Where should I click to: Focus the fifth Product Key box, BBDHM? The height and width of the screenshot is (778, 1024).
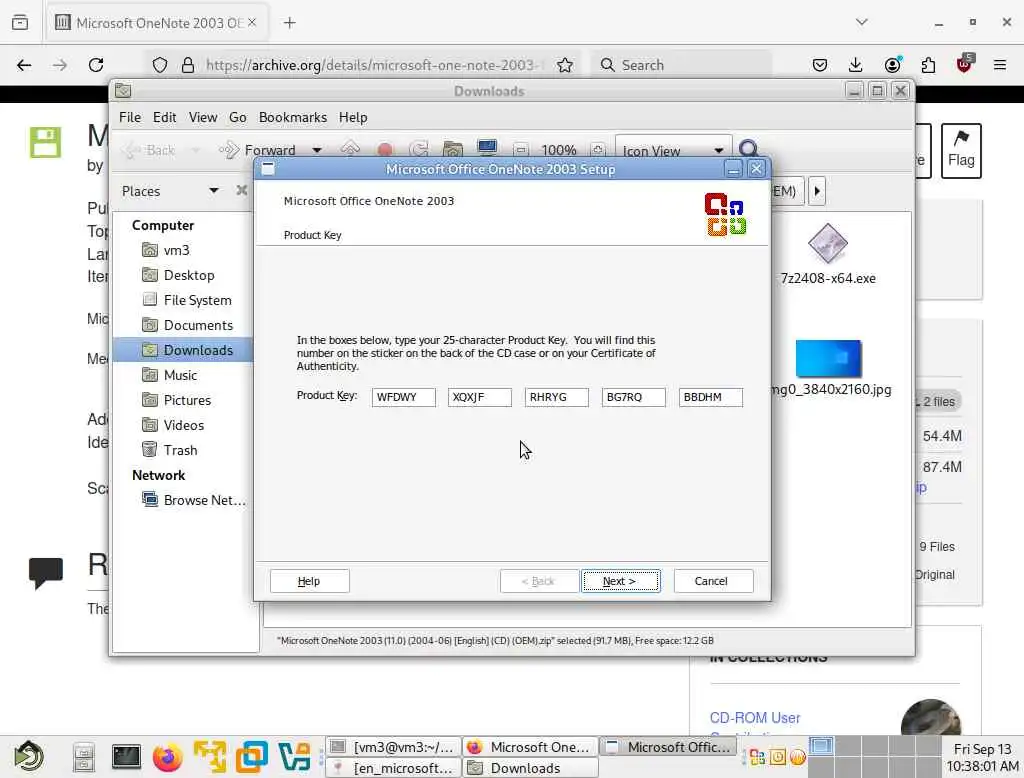(711, 397)
